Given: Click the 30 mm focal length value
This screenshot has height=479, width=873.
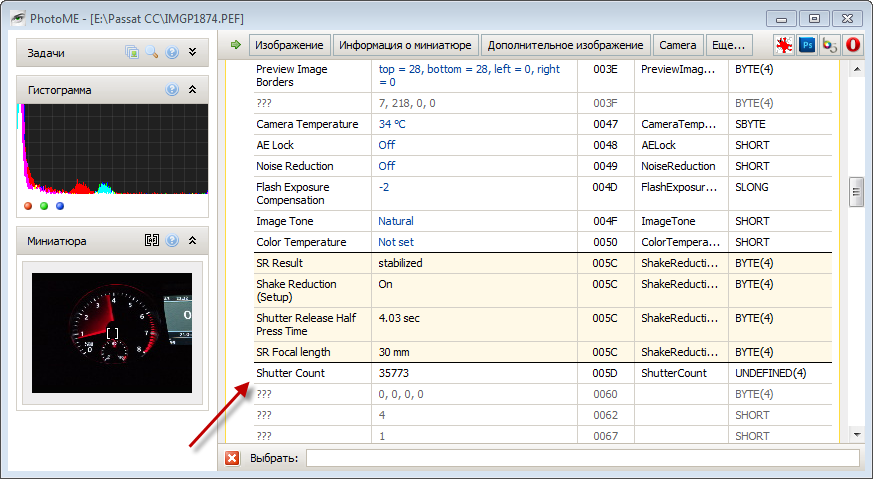Looking at the screenshot, I should tap(394, 352).
